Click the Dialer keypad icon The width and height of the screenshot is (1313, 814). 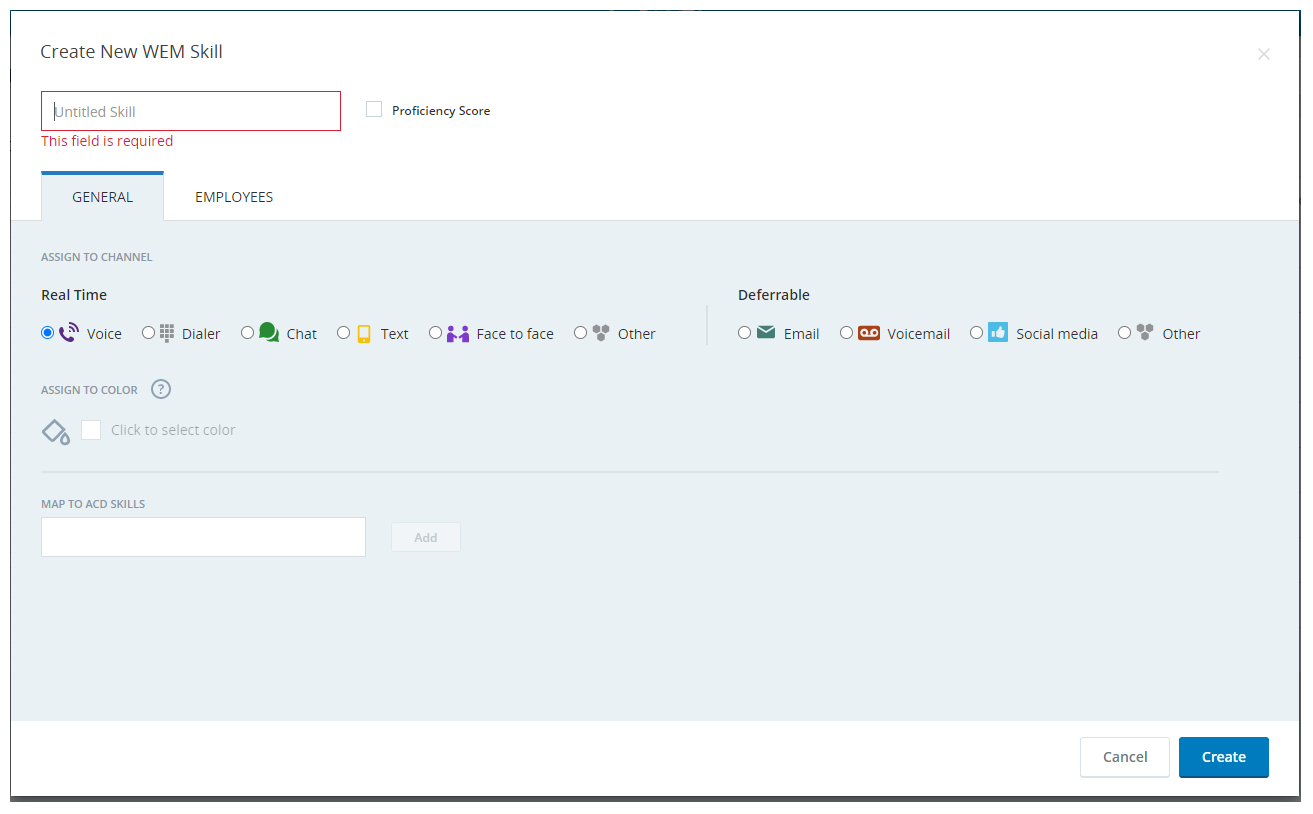167,333
